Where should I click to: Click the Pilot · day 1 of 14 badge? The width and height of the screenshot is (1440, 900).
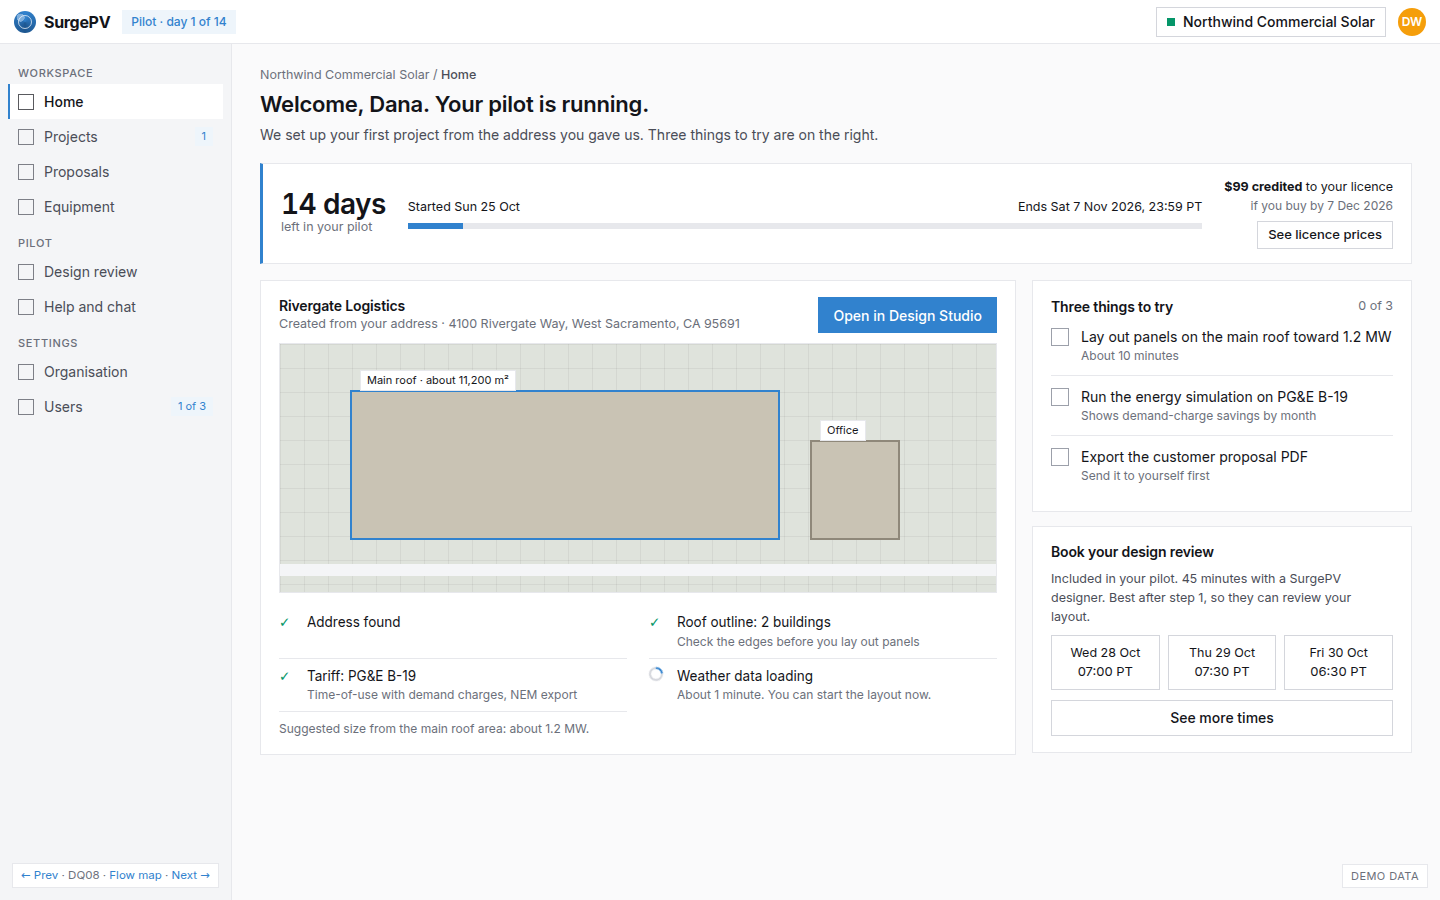(x=179, y=22)
